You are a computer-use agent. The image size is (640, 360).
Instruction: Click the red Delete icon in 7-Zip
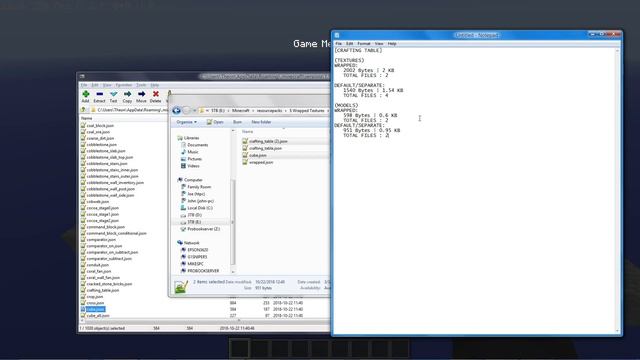(156, 94)
